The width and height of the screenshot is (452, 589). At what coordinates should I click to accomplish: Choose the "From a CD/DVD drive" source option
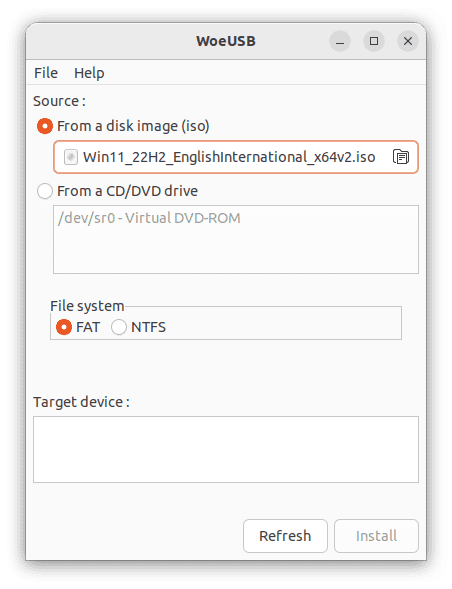[x=45, y=191]
